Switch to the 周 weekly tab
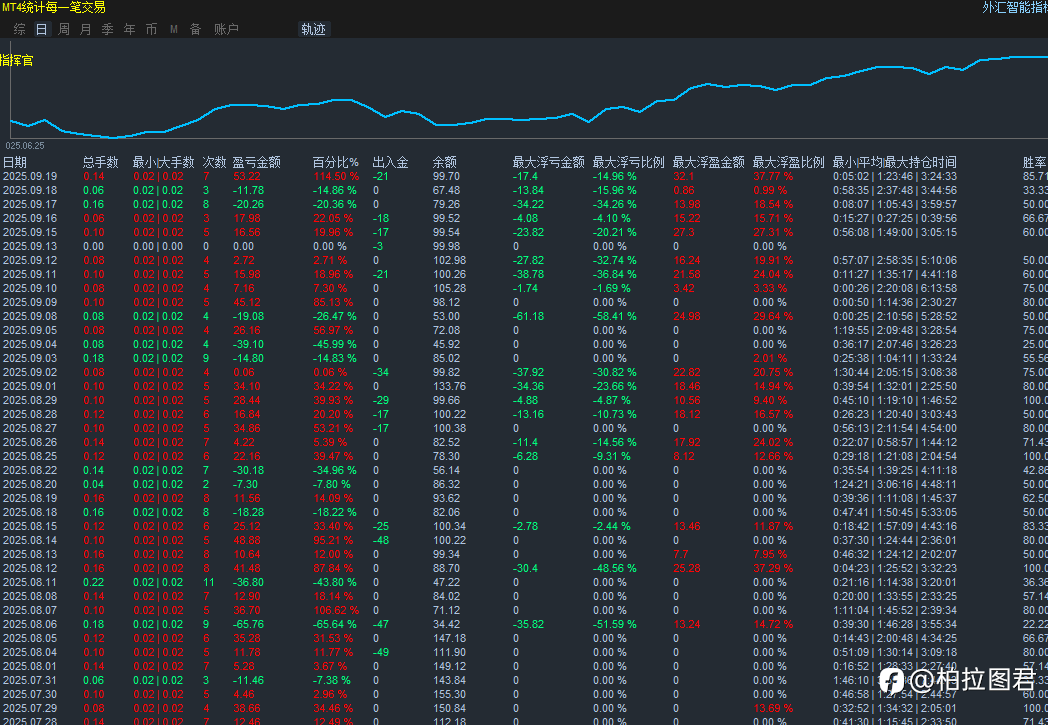The image size is (1048, 725). [64, 29]
